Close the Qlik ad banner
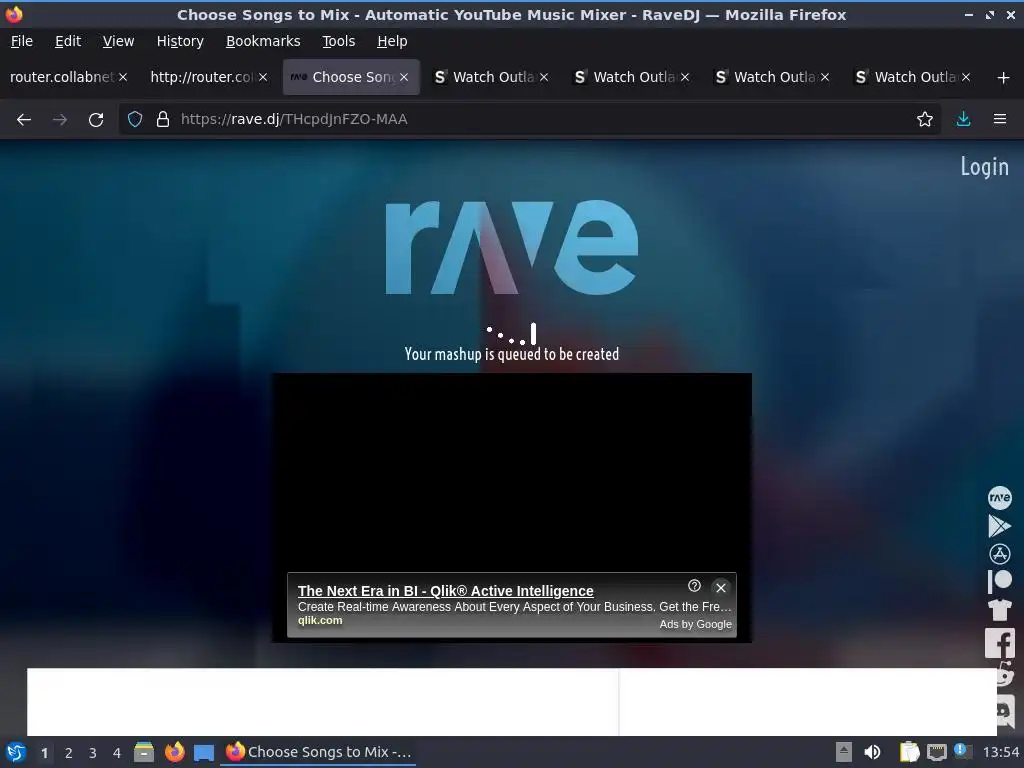 [x=720, y=588]
